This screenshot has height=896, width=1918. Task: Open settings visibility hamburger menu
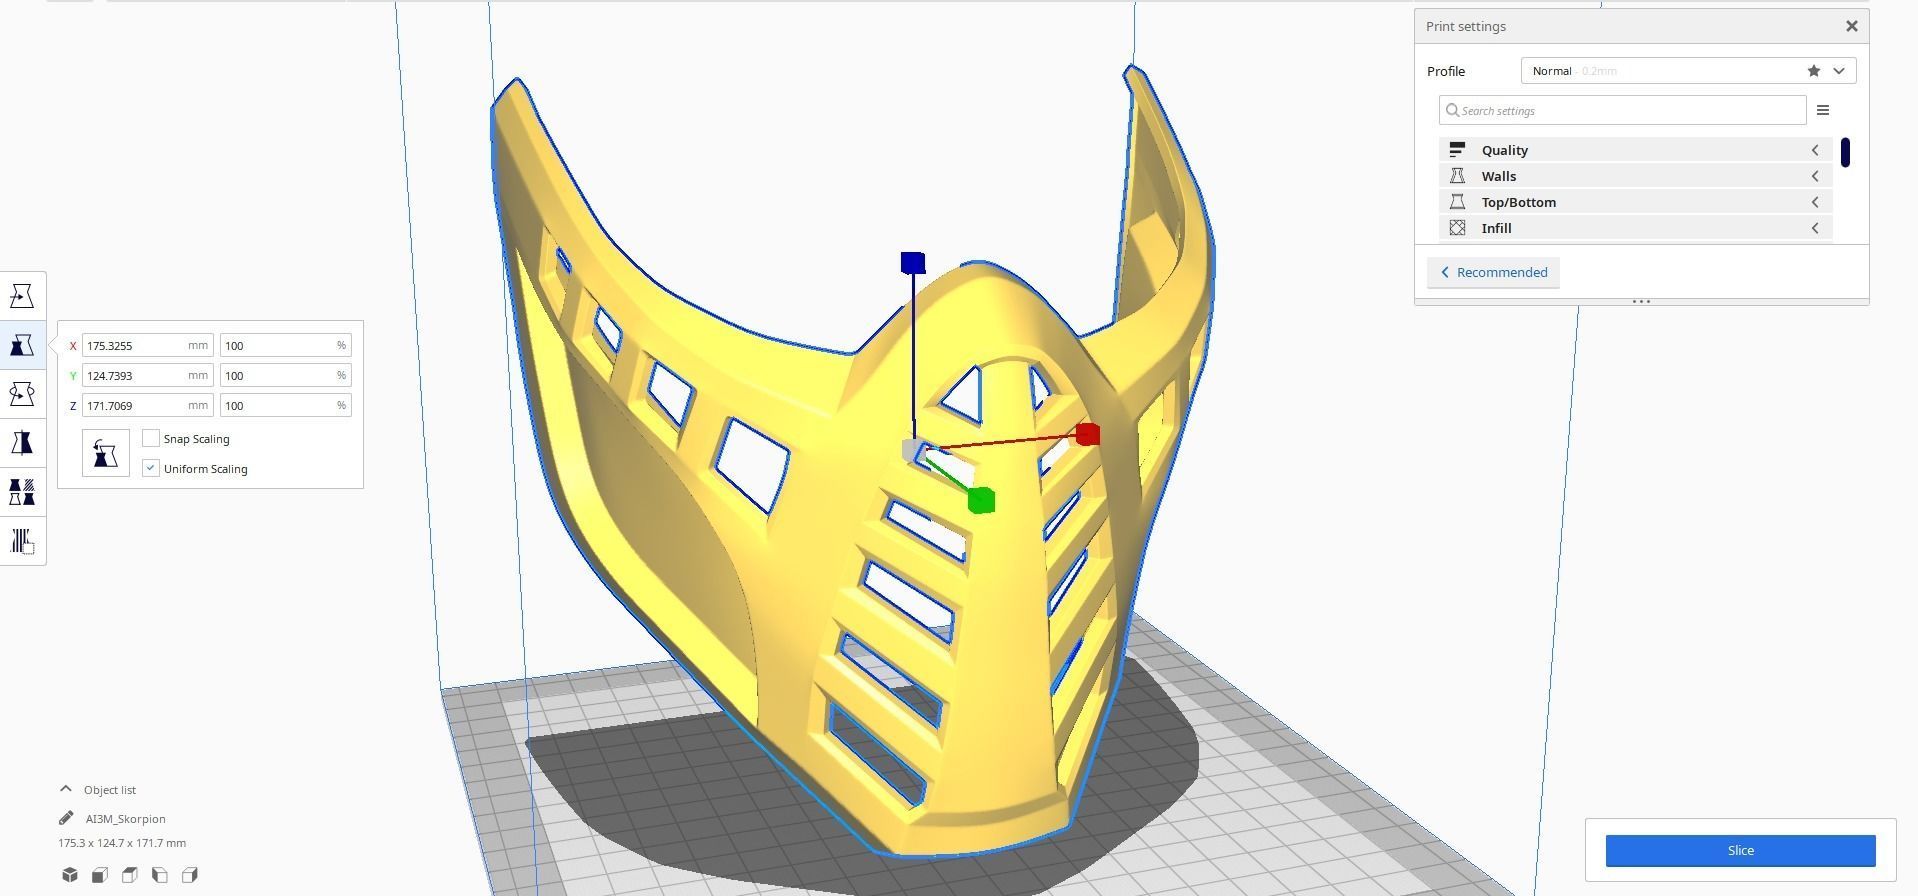click(1823, 110)
